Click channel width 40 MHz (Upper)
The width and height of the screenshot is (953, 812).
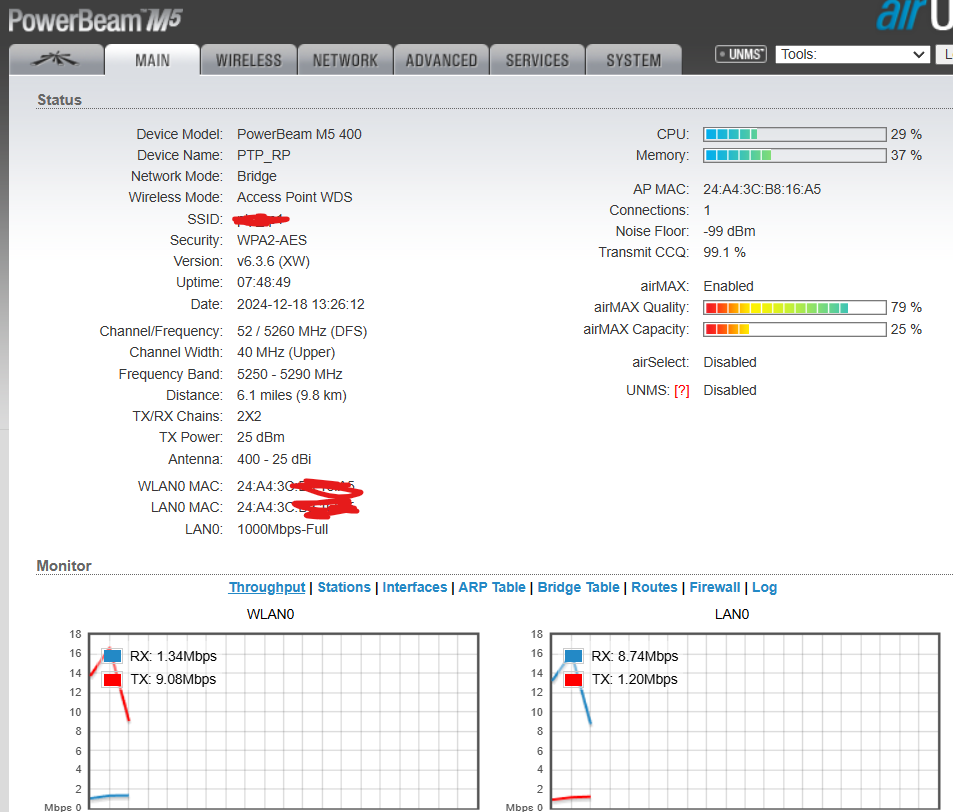pos(286,353)
